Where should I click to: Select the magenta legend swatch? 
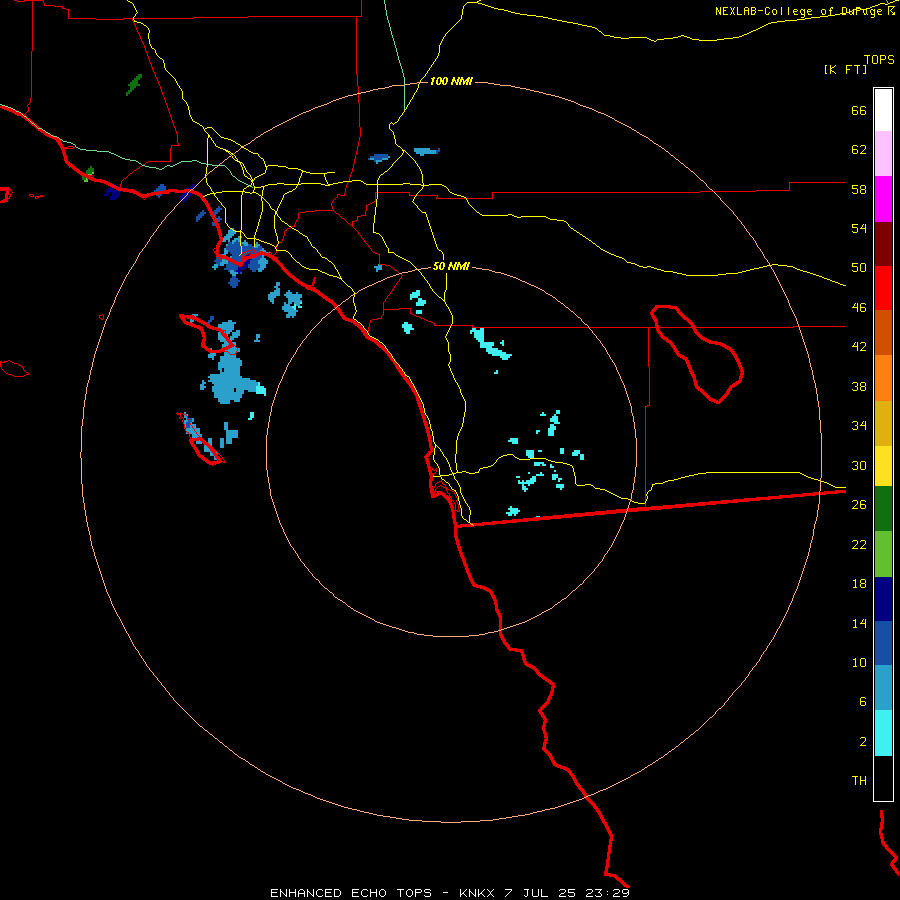pyautogui.click(x=883, y=199)
